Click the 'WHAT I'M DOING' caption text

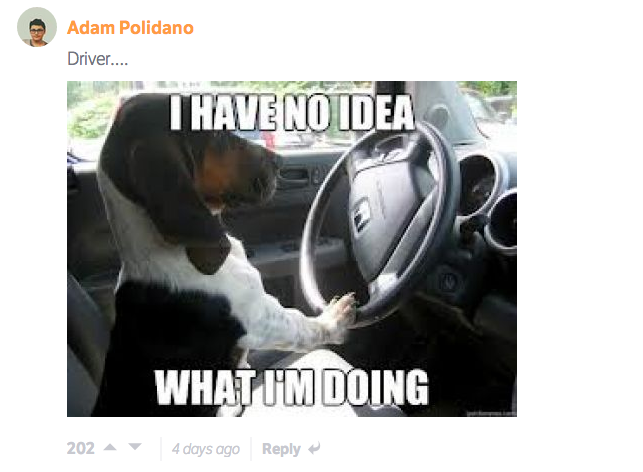[x=292, y=387]
